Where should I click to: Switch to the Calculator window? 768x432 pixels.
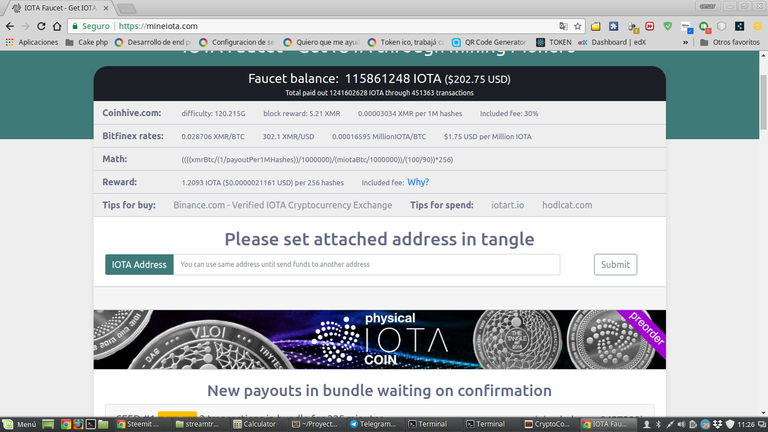pyautogui.click(x=257, y=424)
